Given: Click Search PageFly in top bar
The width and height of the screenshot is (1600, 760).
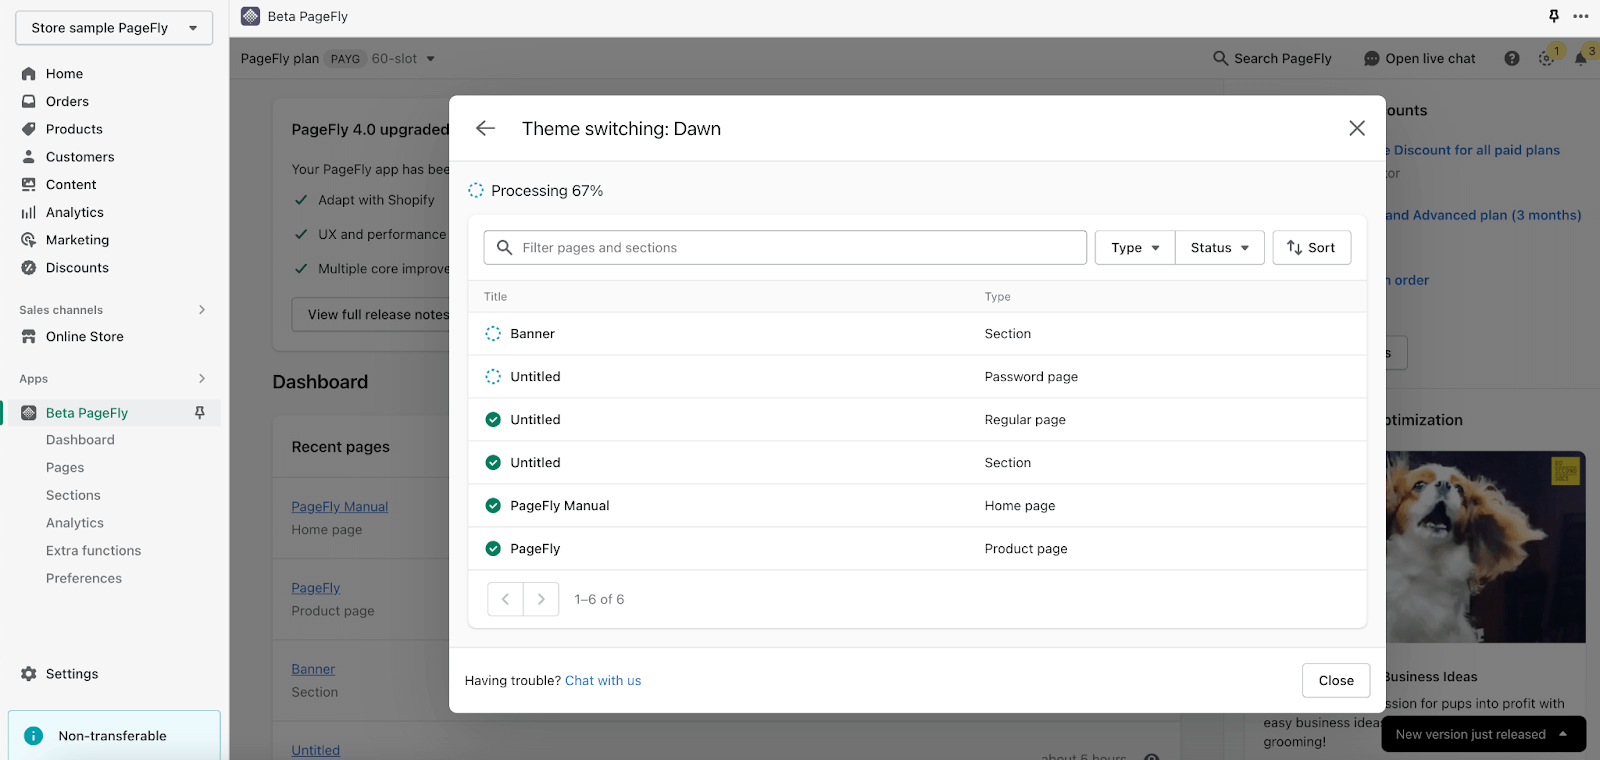Looking at the screenshot, I should click(x=1272, y=59).
